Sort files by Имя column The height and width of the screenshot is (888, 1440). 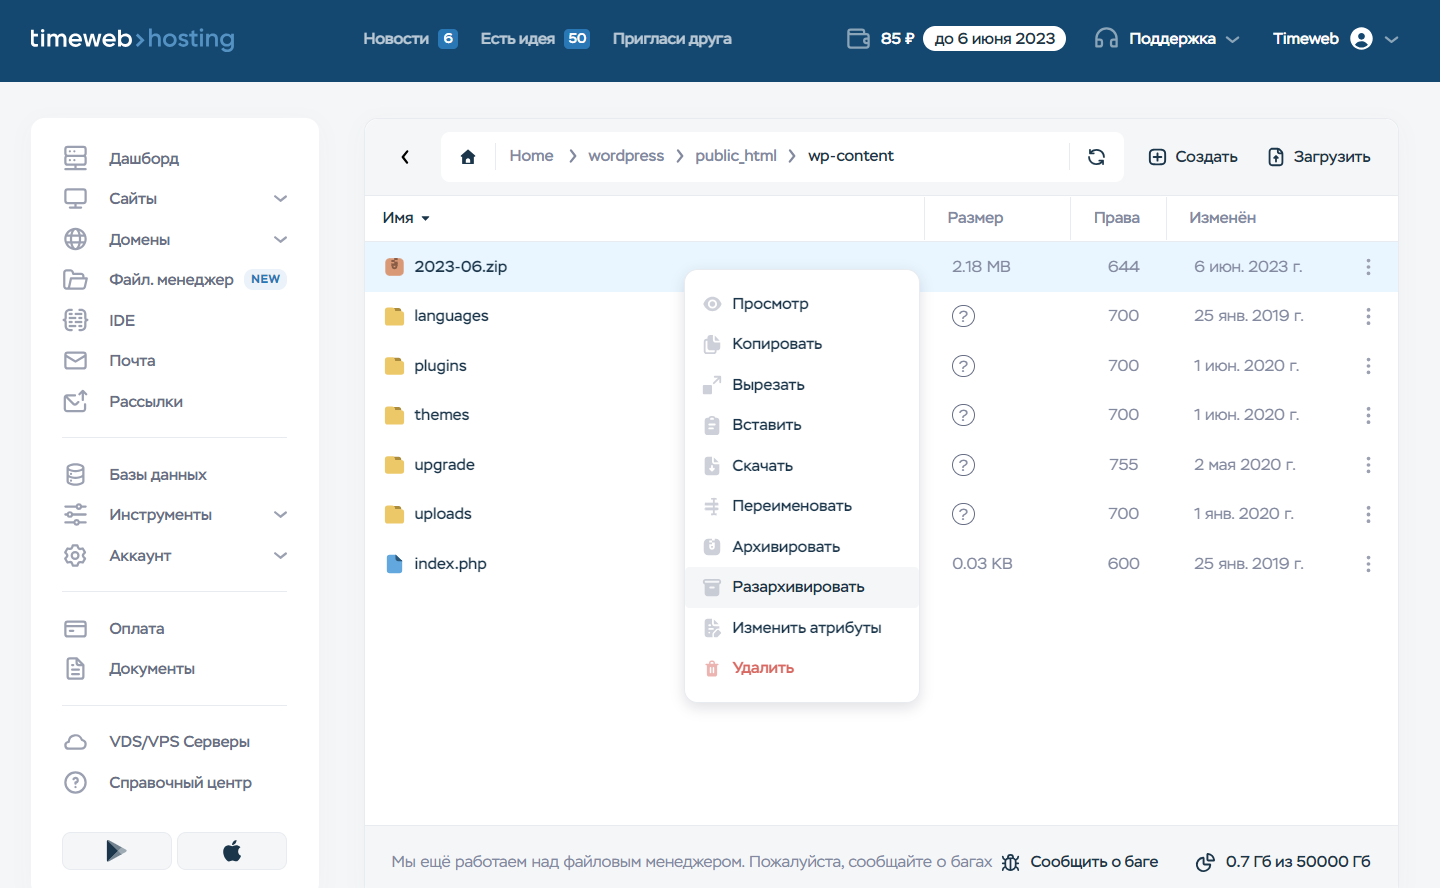click(405, 218)
